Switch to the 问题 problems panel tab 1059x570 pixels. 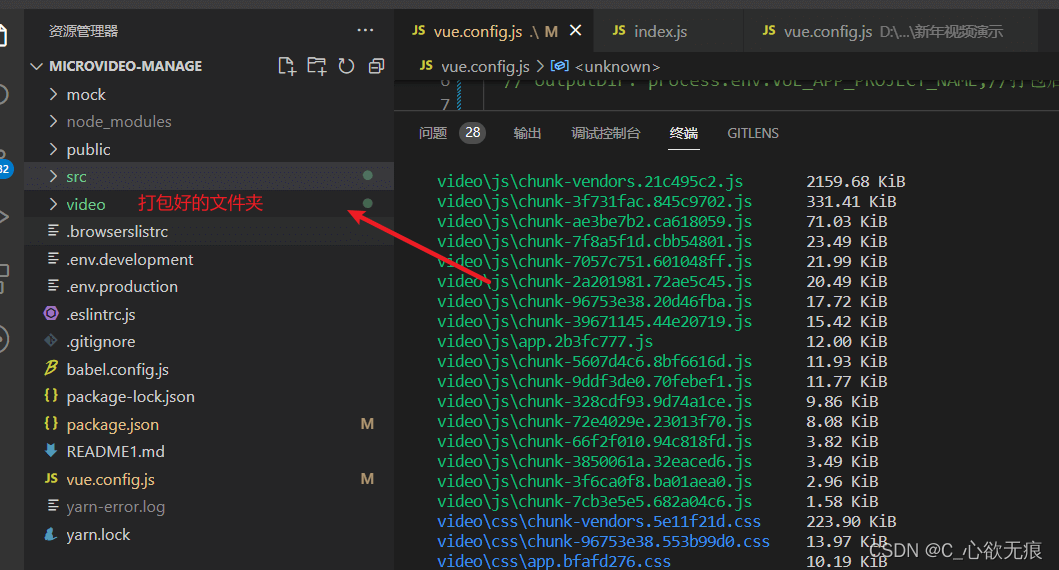433,133
